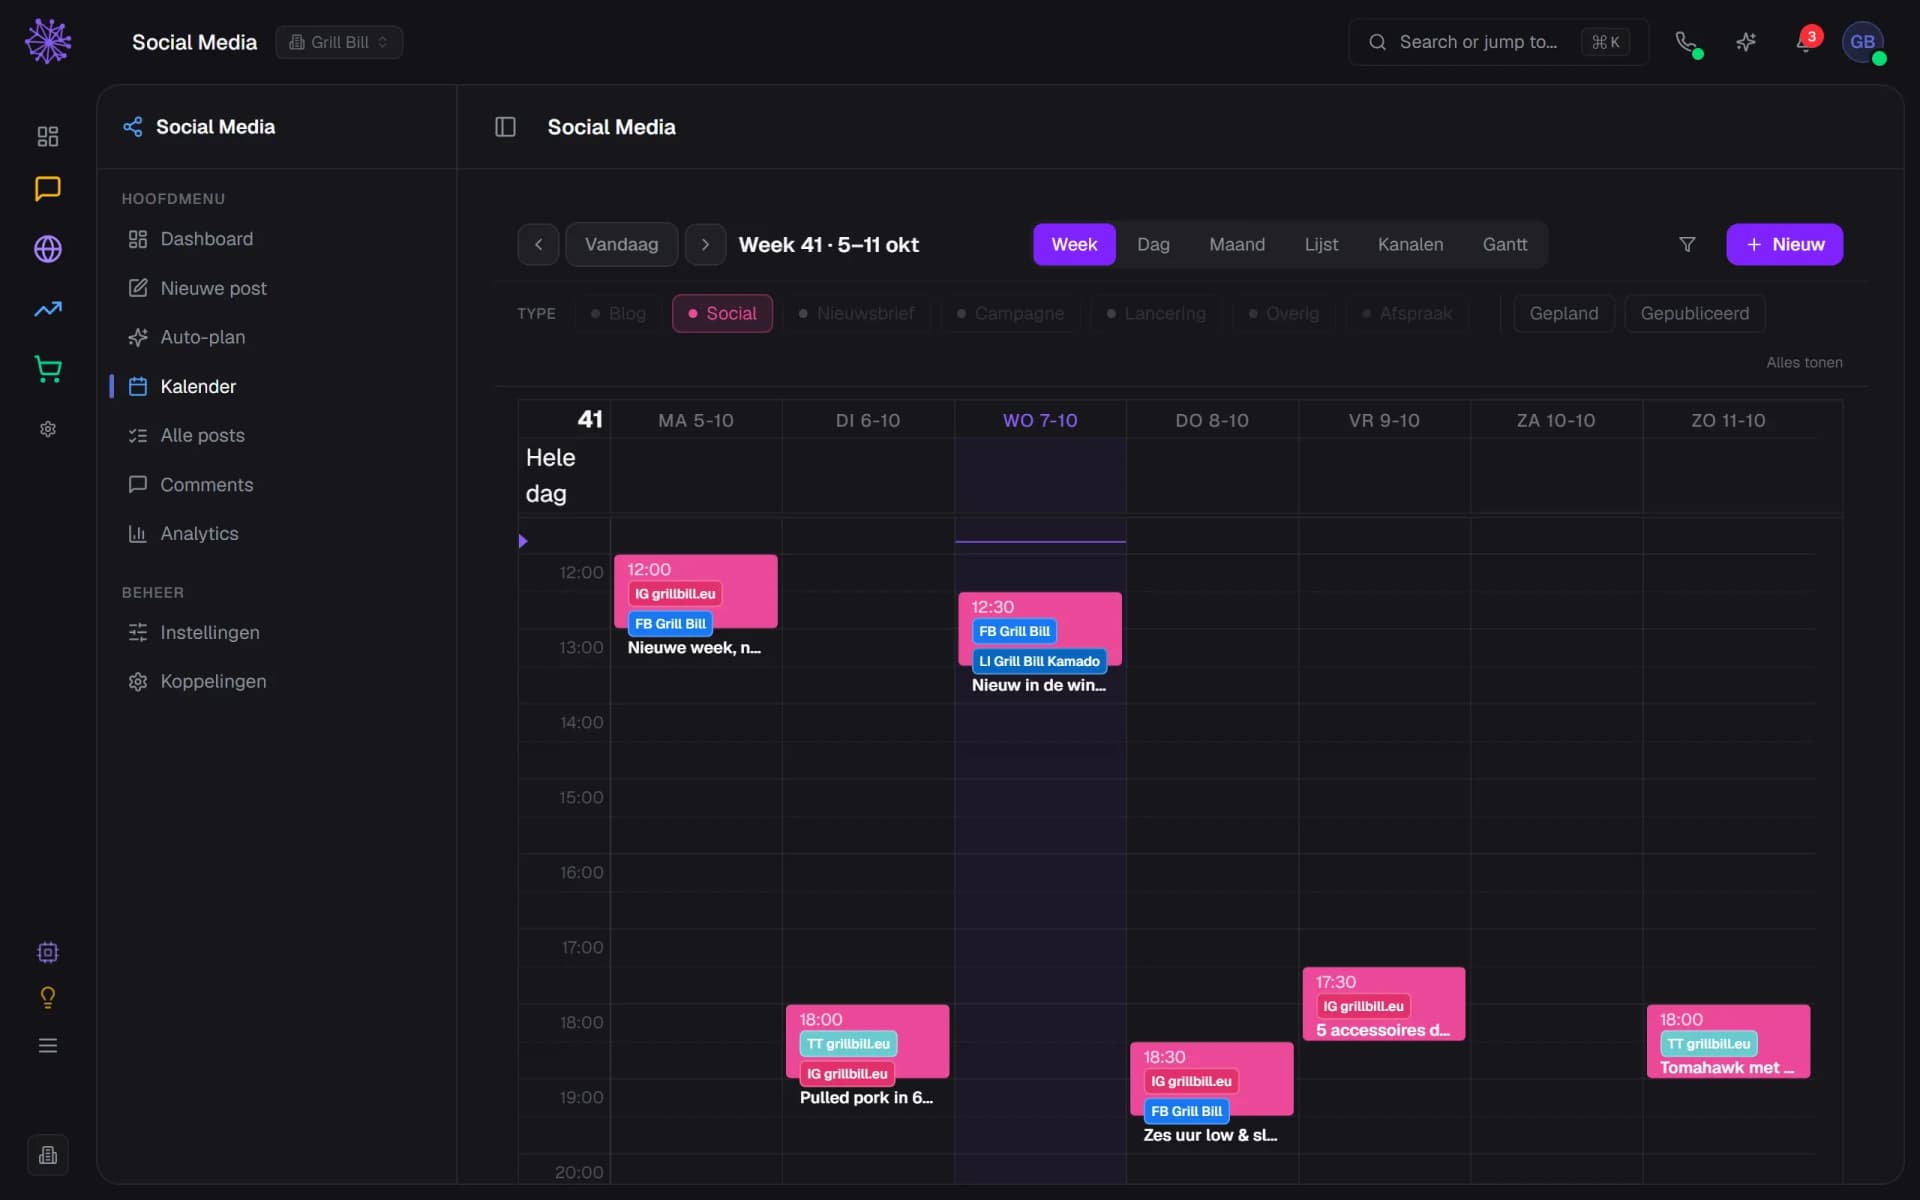Screen dimensions: 1920x1200
Task: Open the Grill Bill workspace dropdown
Action: click(x=339, y=42)
